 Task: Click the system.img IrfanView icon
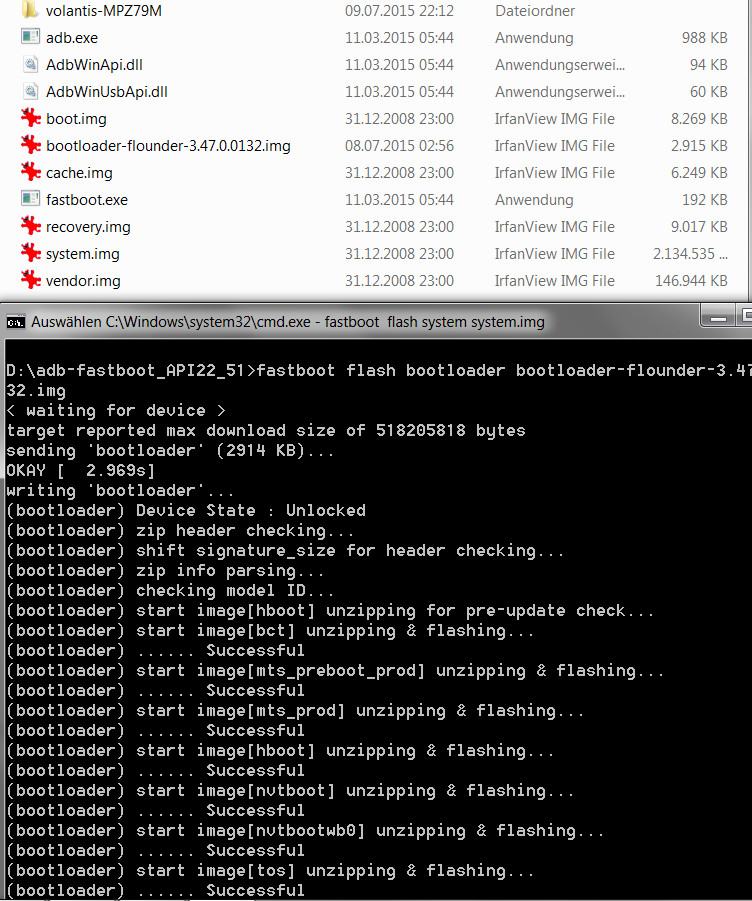point(30,254)
